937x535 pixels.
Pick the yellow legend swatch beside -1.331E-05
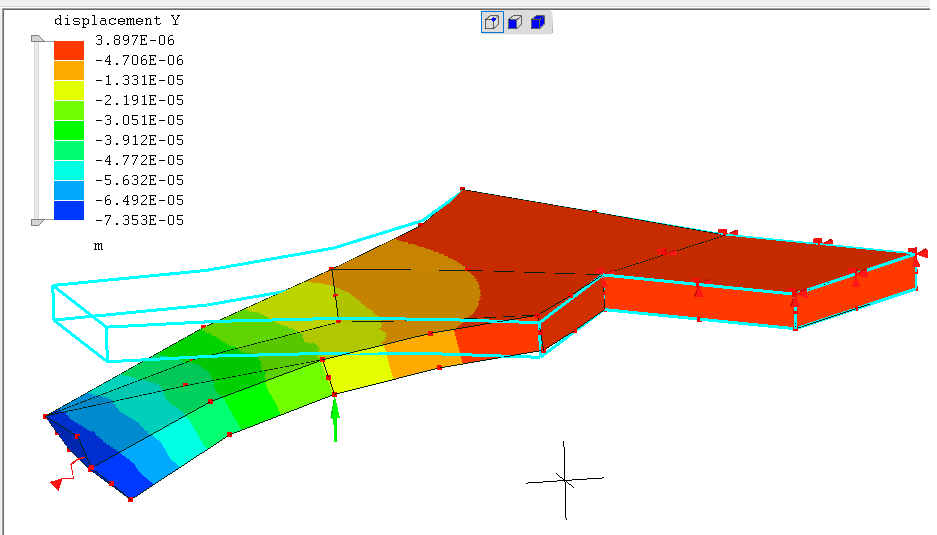point(69,90)
